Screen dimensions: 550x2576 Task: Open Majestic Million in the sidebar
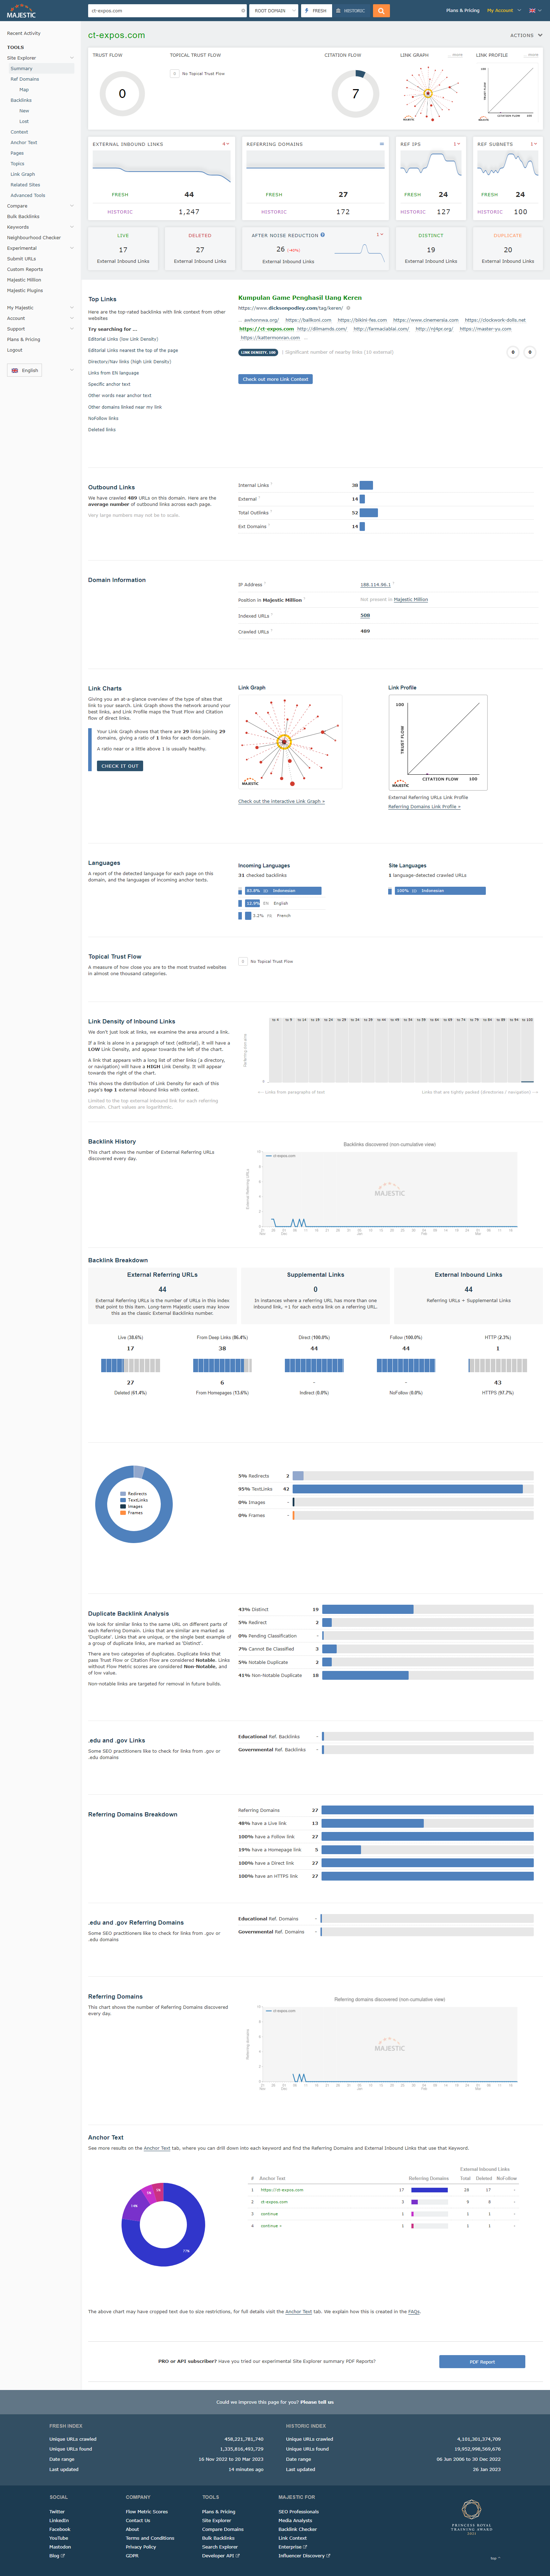click(x=24, y=280)
